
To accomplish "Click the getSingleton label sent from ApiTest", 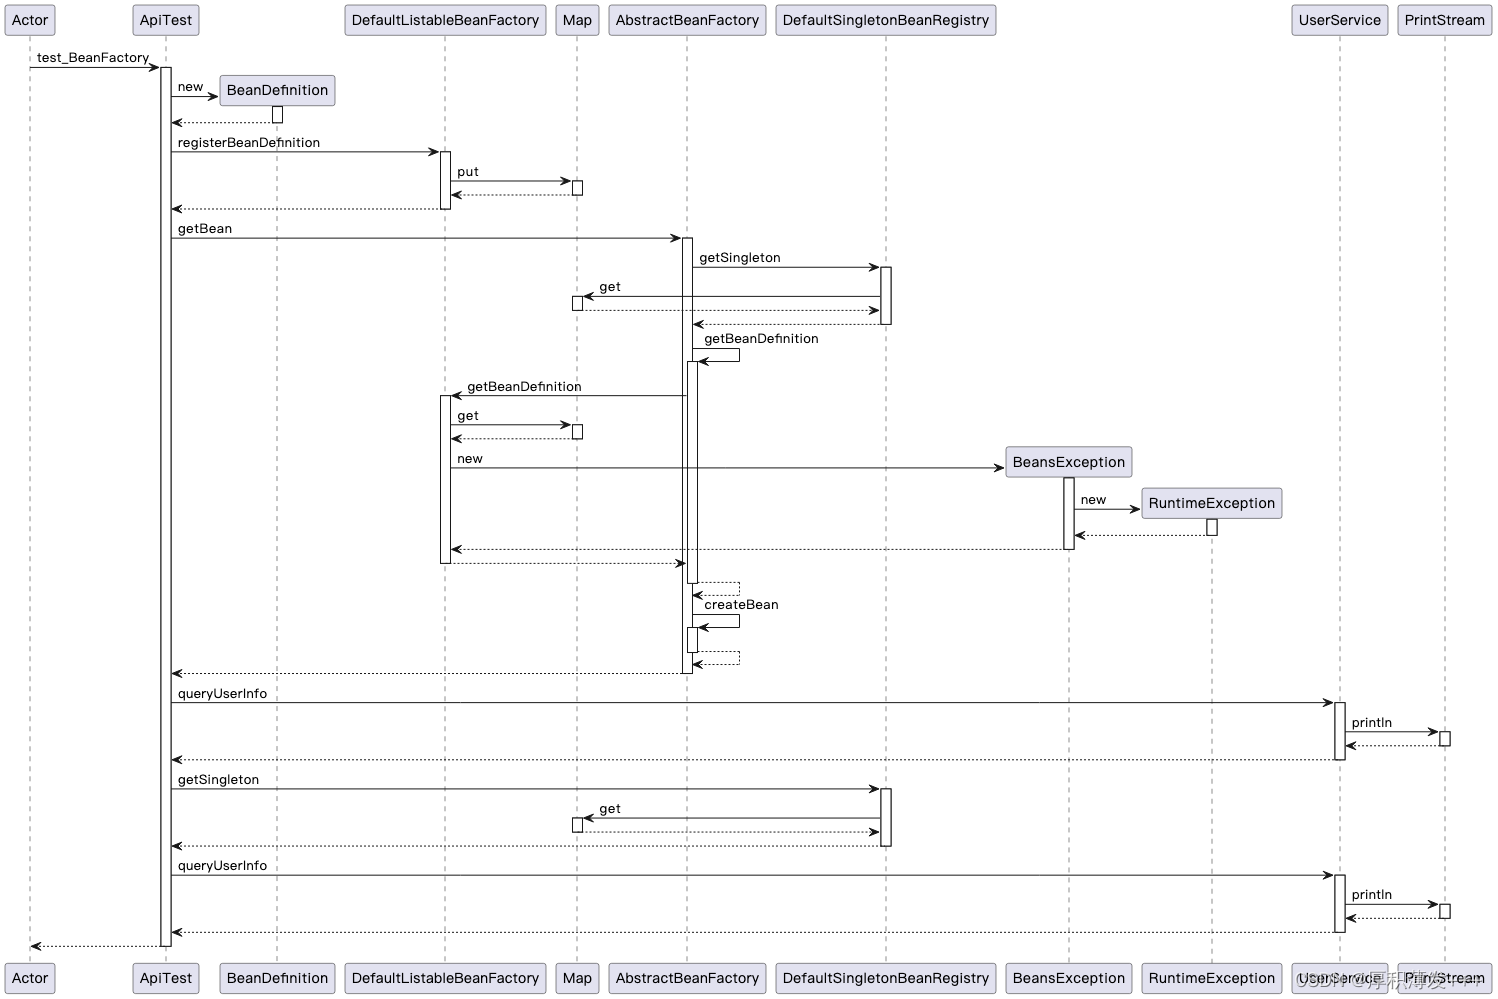I will point(218,780).
